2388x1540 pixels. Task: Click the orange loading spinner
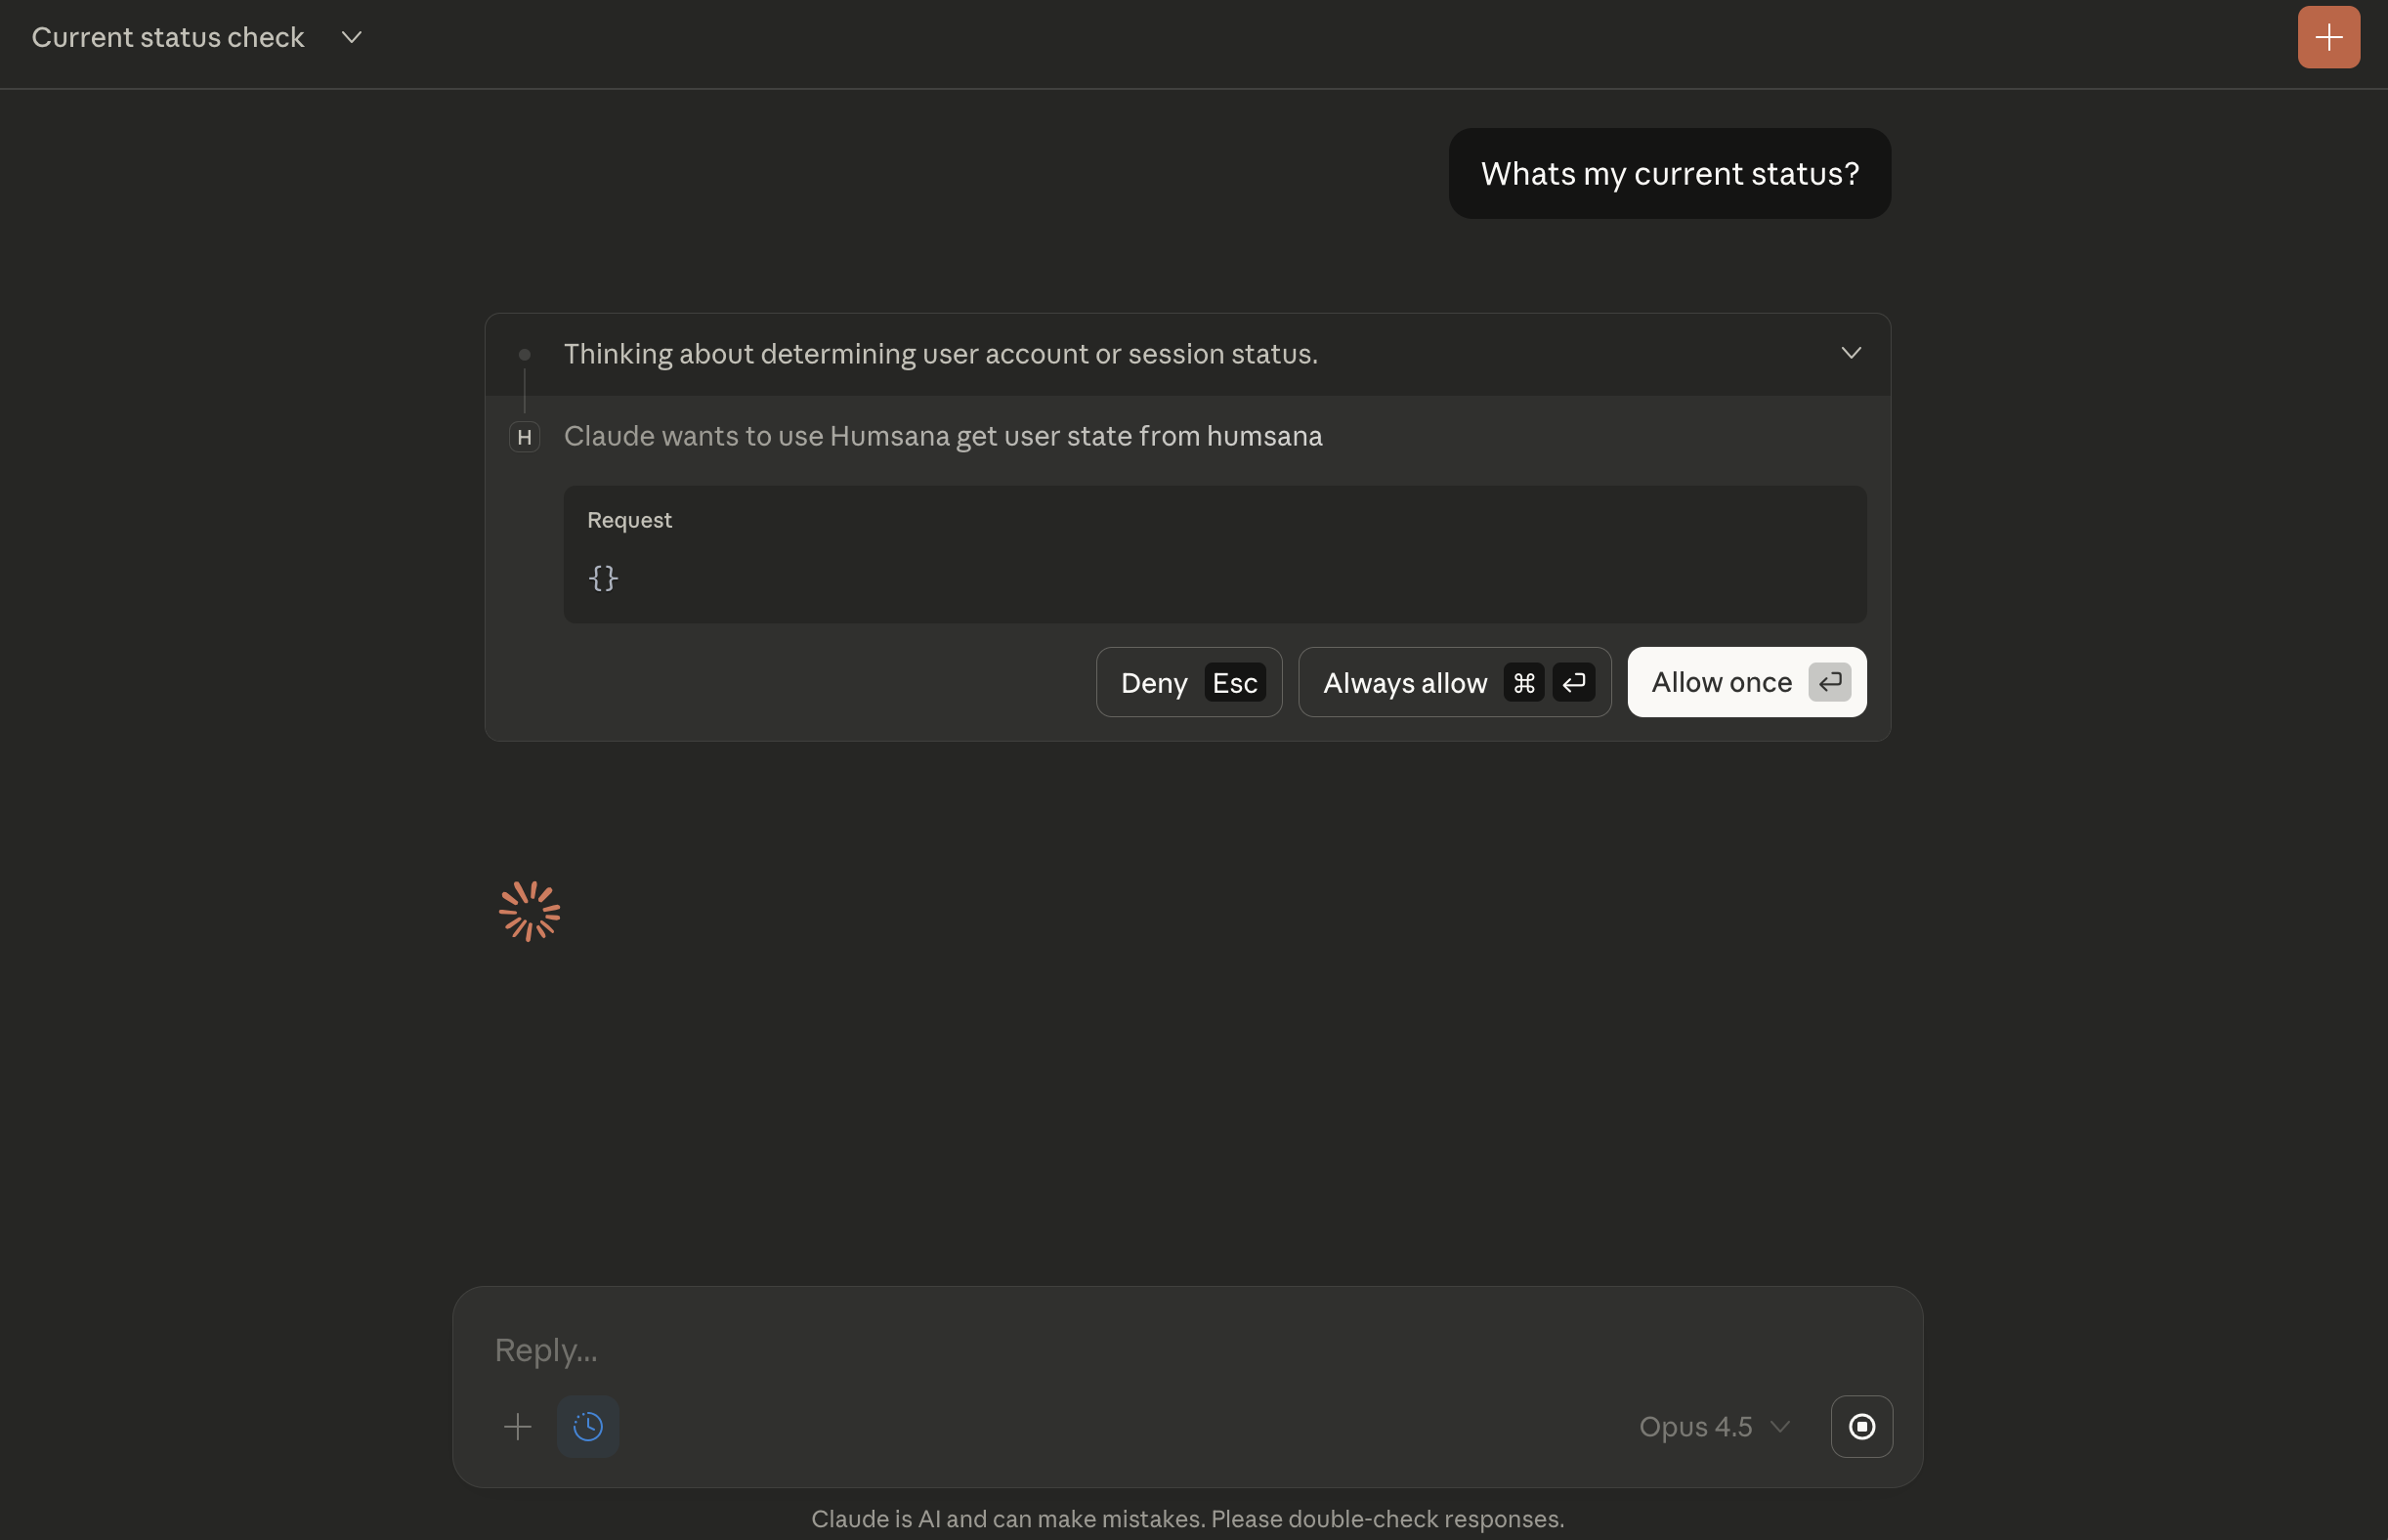[529, 910]
